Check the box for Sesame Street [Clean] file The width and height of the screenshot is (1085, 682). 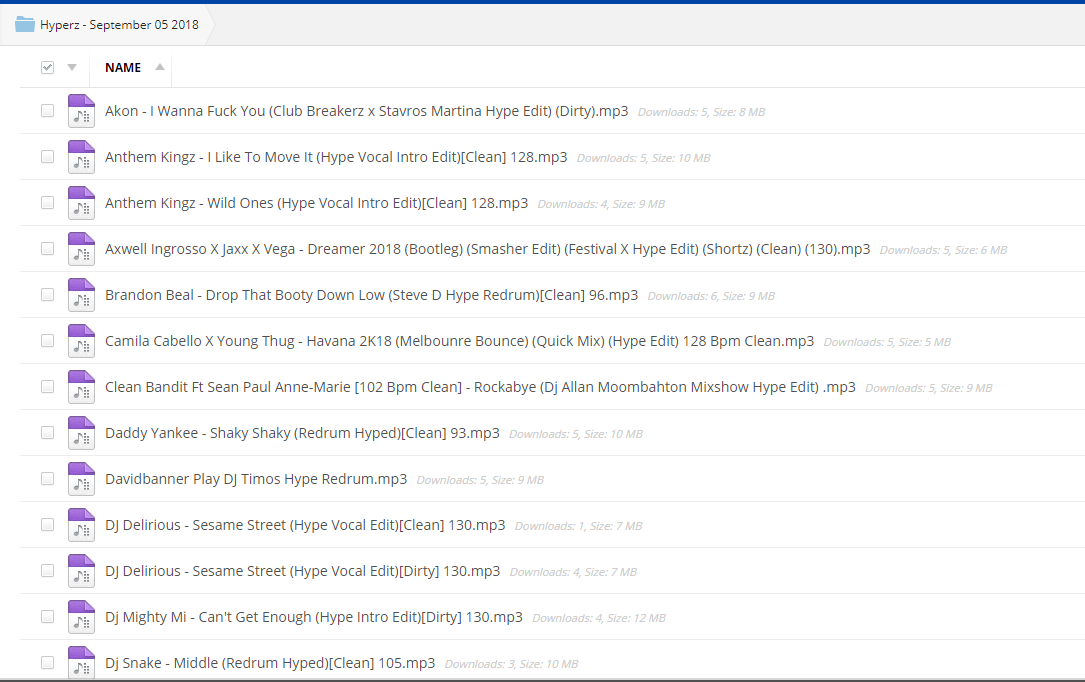tap(47, 524)
